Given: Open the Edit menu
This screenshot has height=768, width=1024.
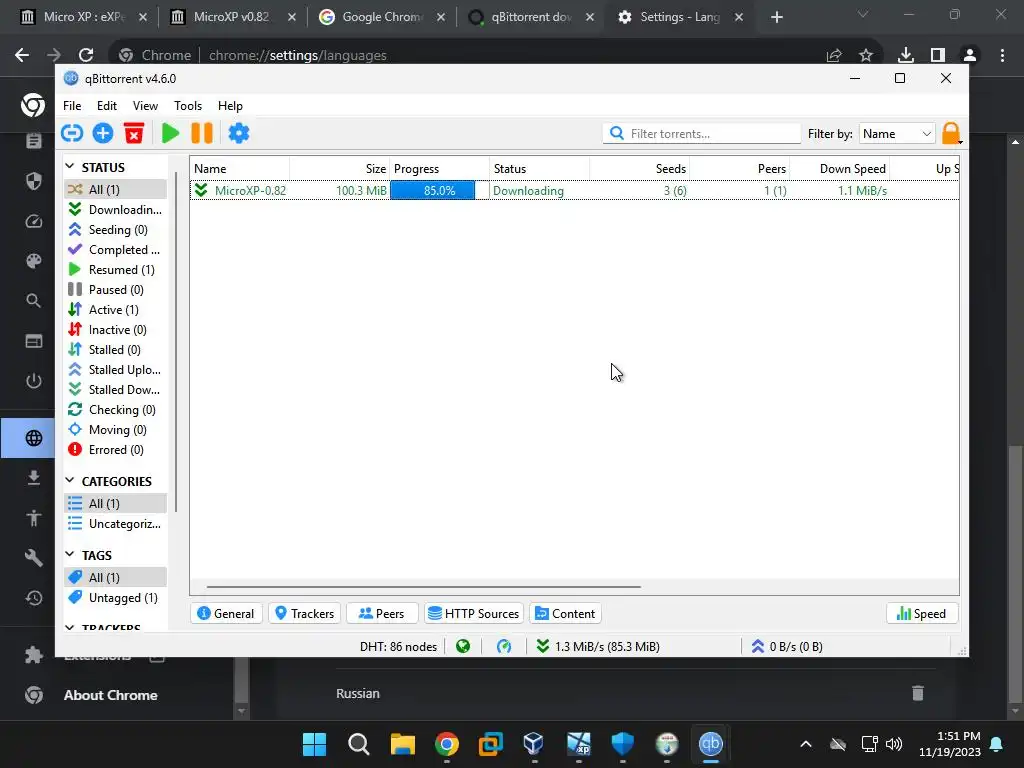Looking at the screenshot, I should [x=106, y=106].
